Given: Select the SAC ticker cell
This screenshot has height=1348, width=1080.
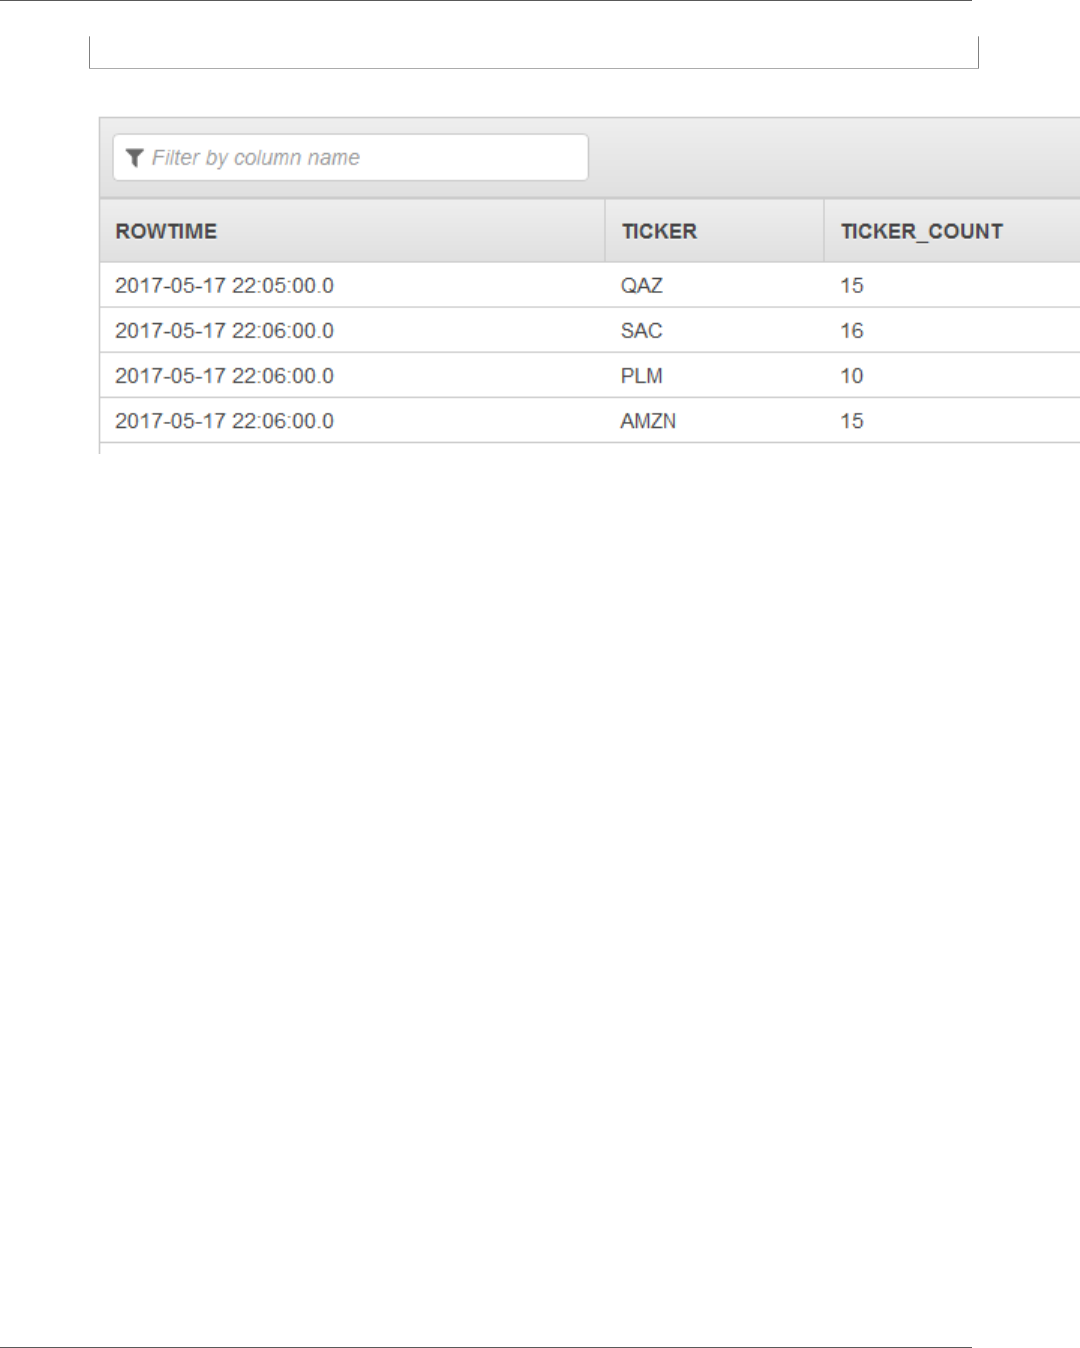Looking at the screenshot, I should [x=714, y=330].
